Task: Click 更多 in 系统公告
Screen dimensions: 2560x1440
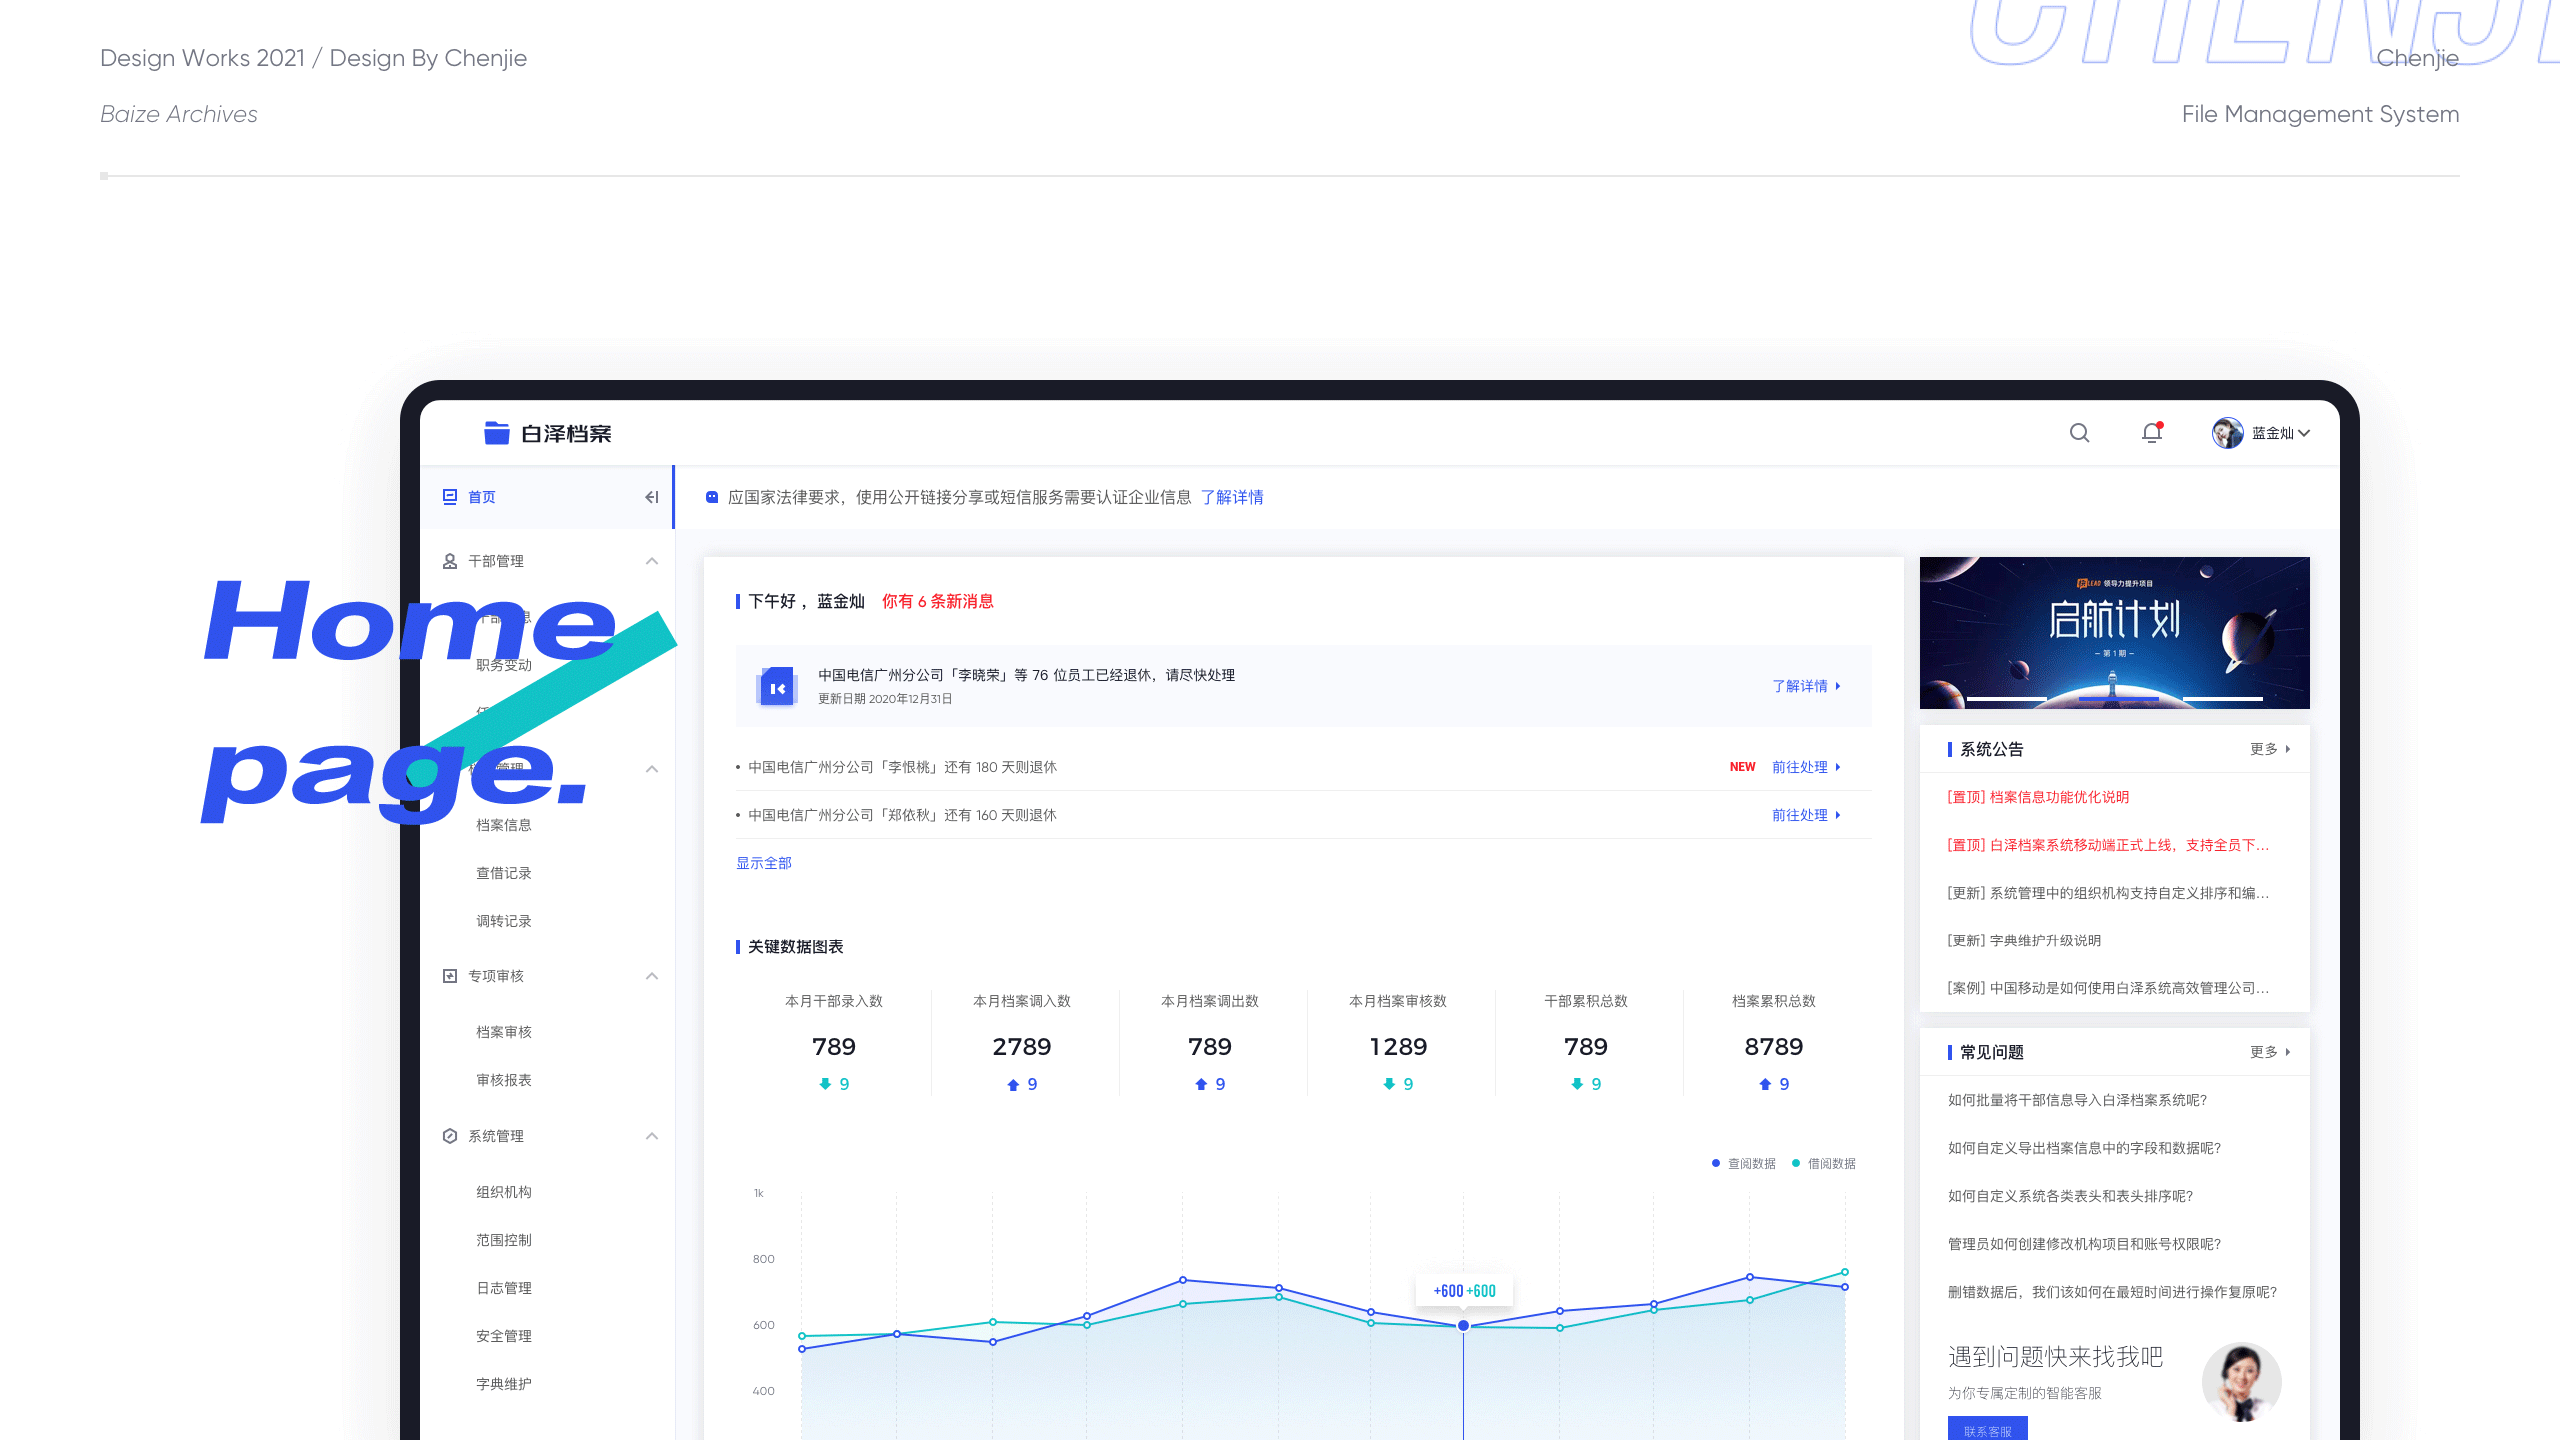Action: tap(2270, 749)
